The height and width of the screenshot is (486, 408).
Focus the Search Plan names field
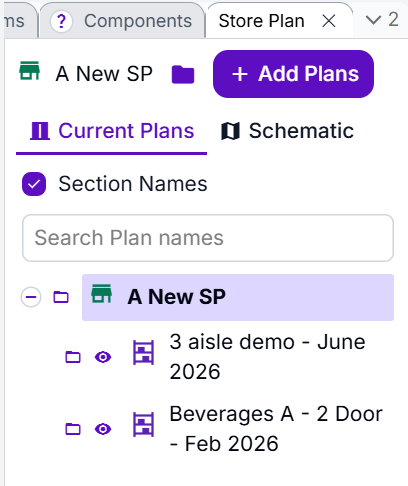point(208,238)
